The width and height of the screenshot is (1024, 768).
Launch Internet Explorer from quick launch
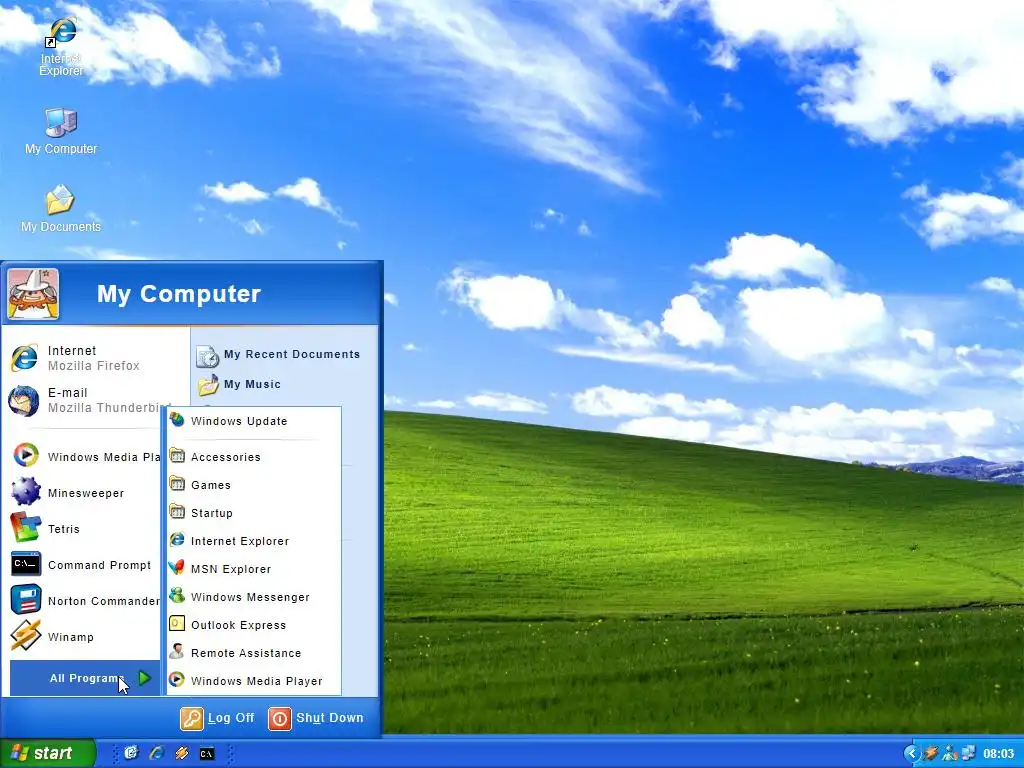pos(156,753)
